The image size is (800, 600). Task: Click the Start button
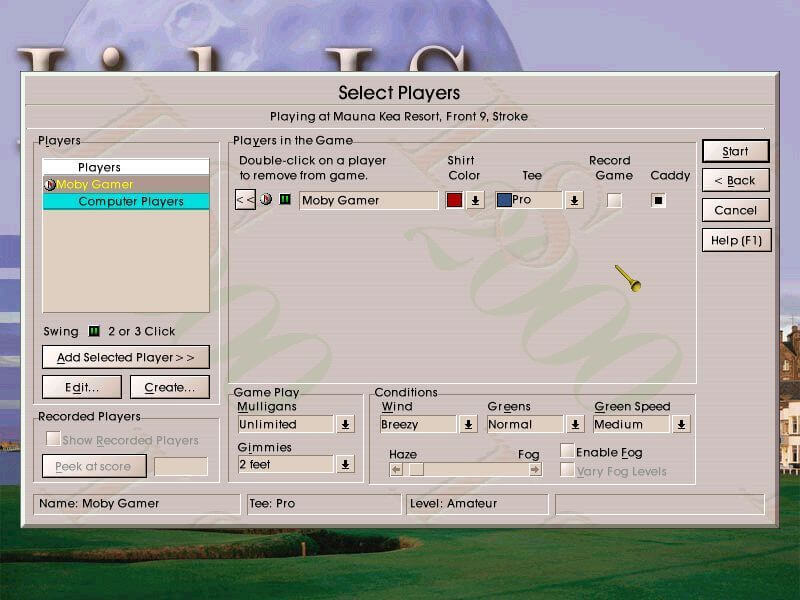[735, 151]
